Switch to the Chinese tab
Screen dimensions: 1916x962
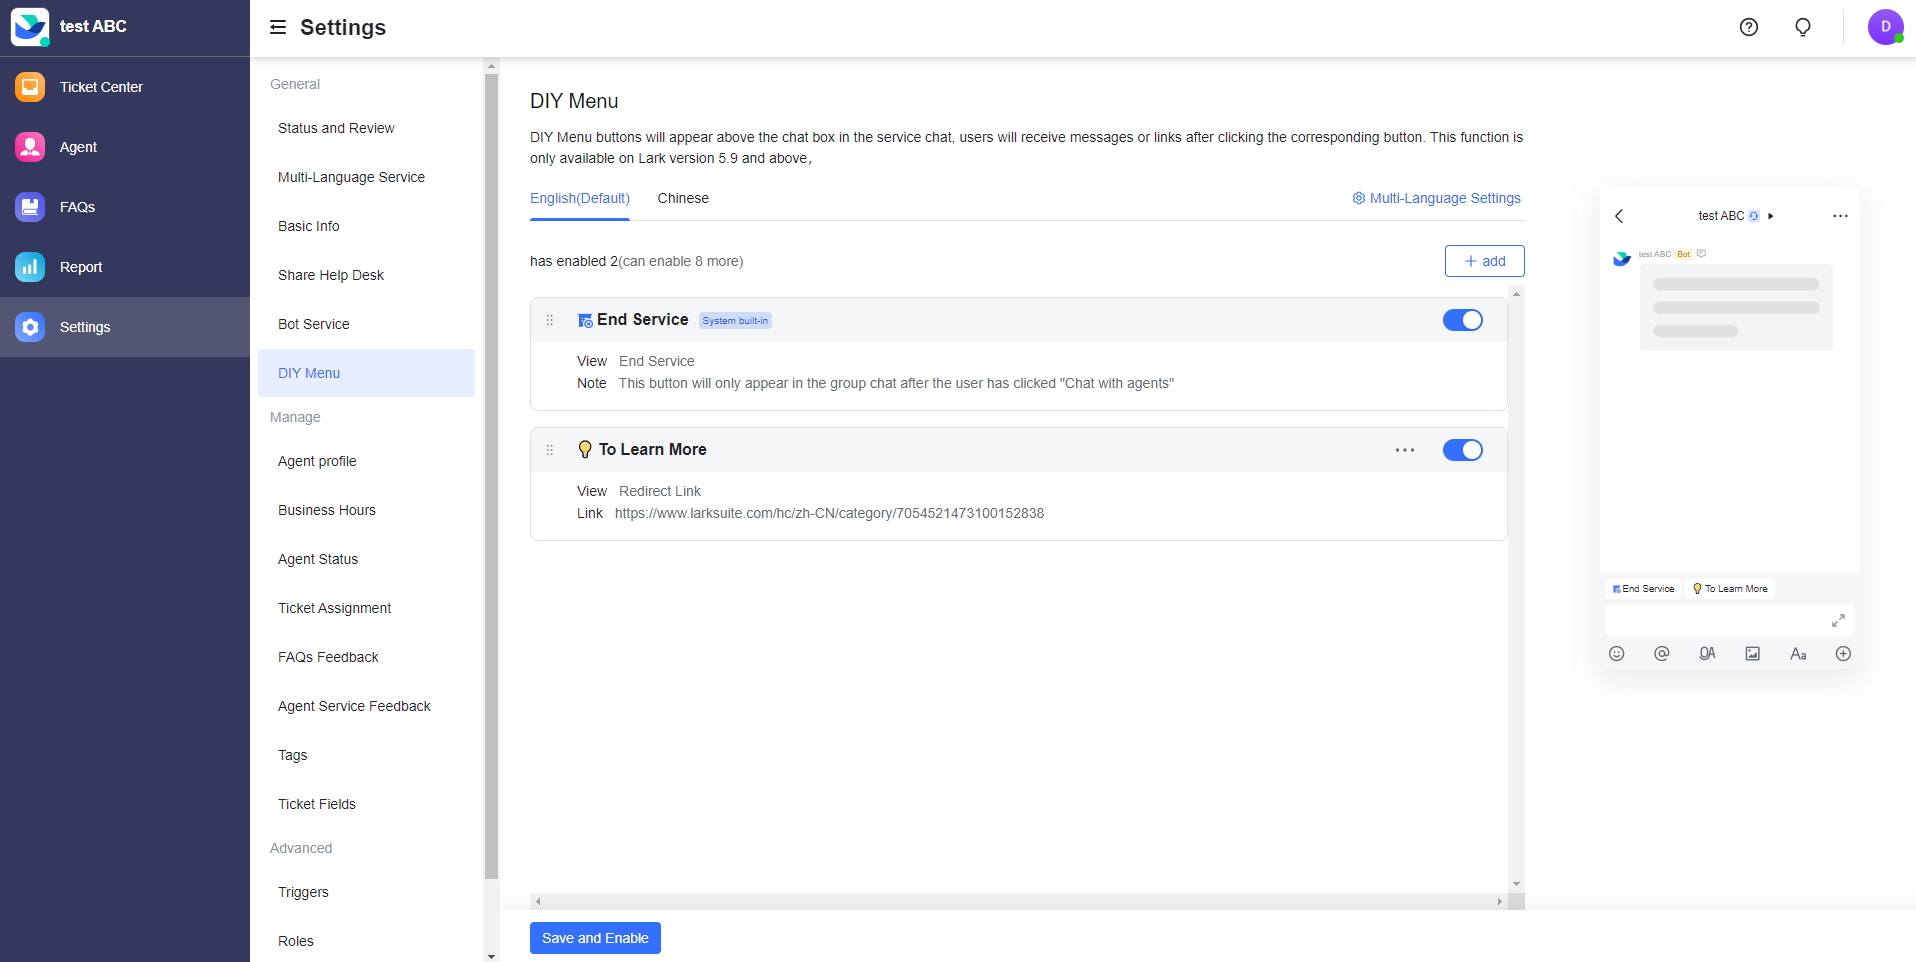tap(683, 198)
